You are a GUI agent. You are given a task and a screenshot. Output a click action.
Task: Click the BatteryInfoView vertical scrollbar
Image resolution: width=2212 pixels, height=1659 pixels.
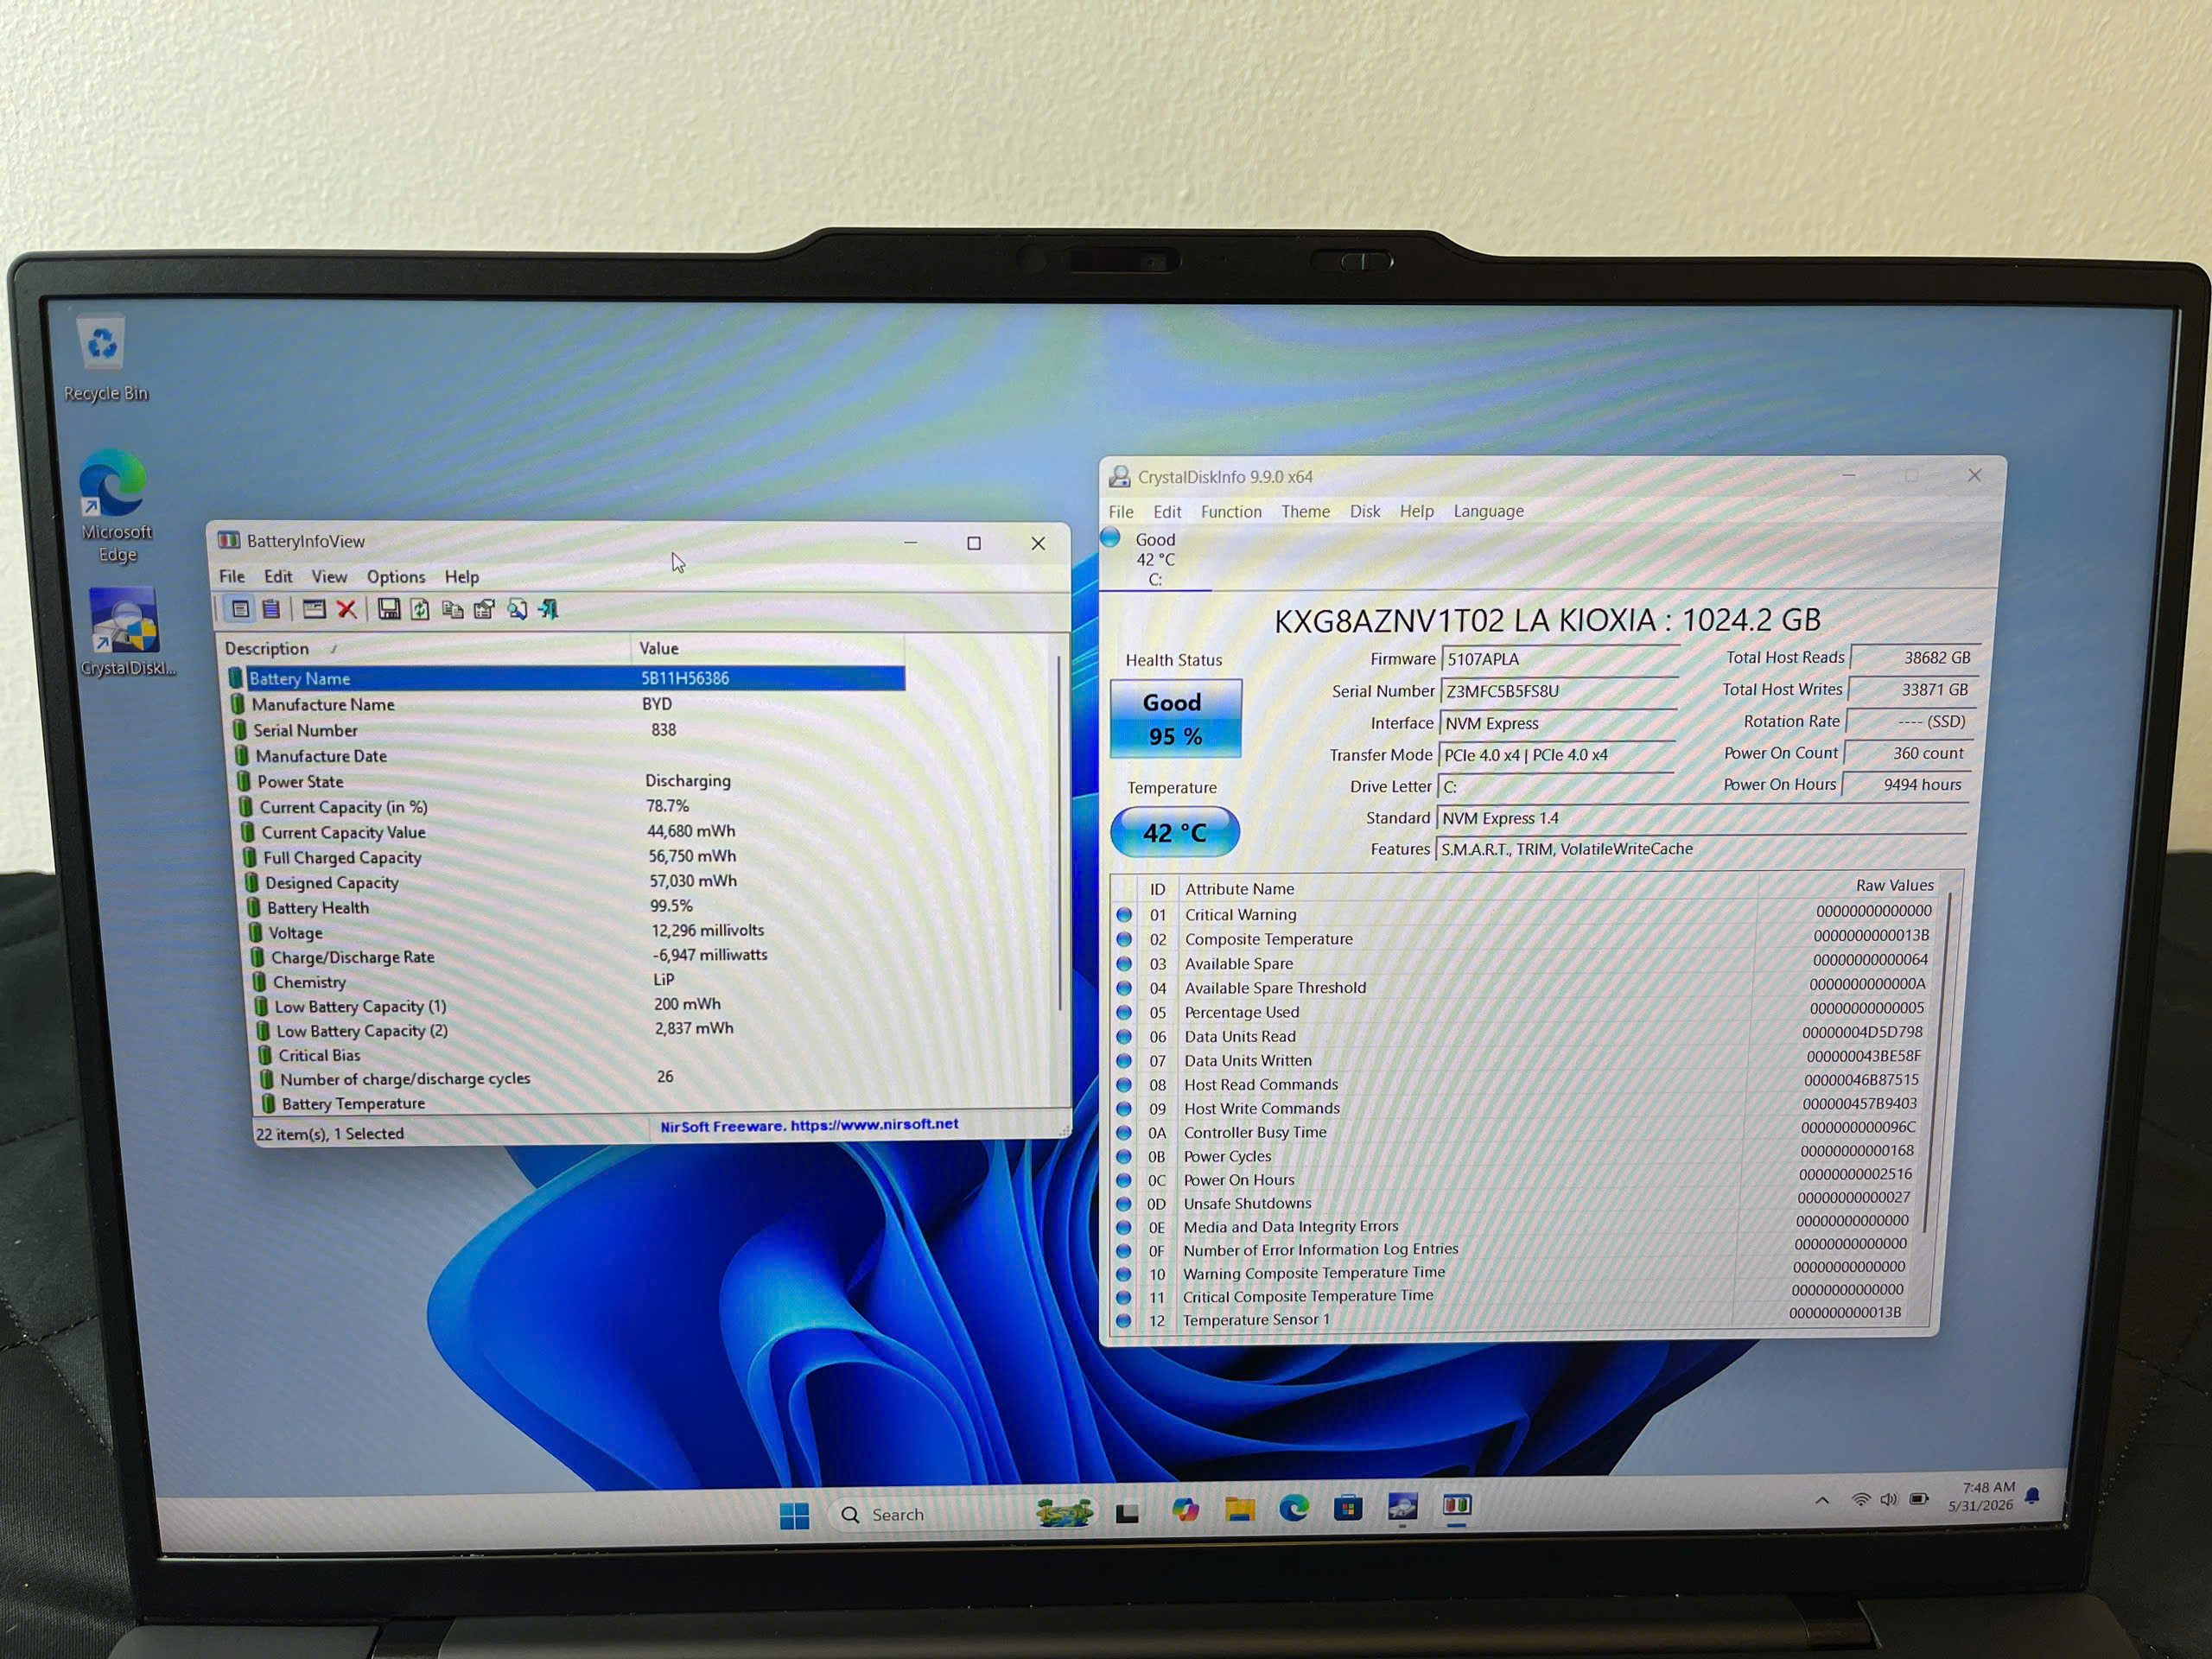tap(1060, 832)
